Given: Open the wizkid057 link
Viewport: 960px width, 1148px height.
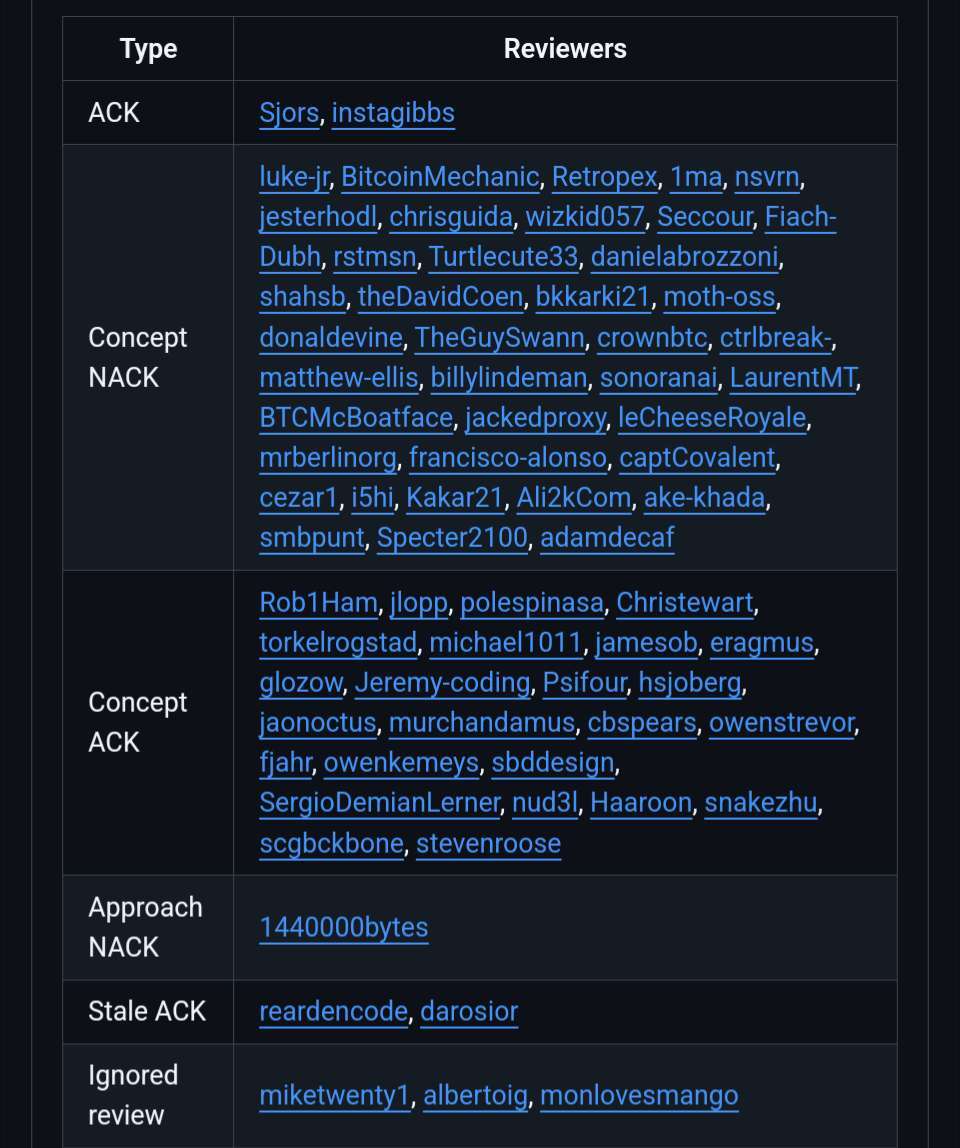Looking at the screenshot, I should pos(585,217).
